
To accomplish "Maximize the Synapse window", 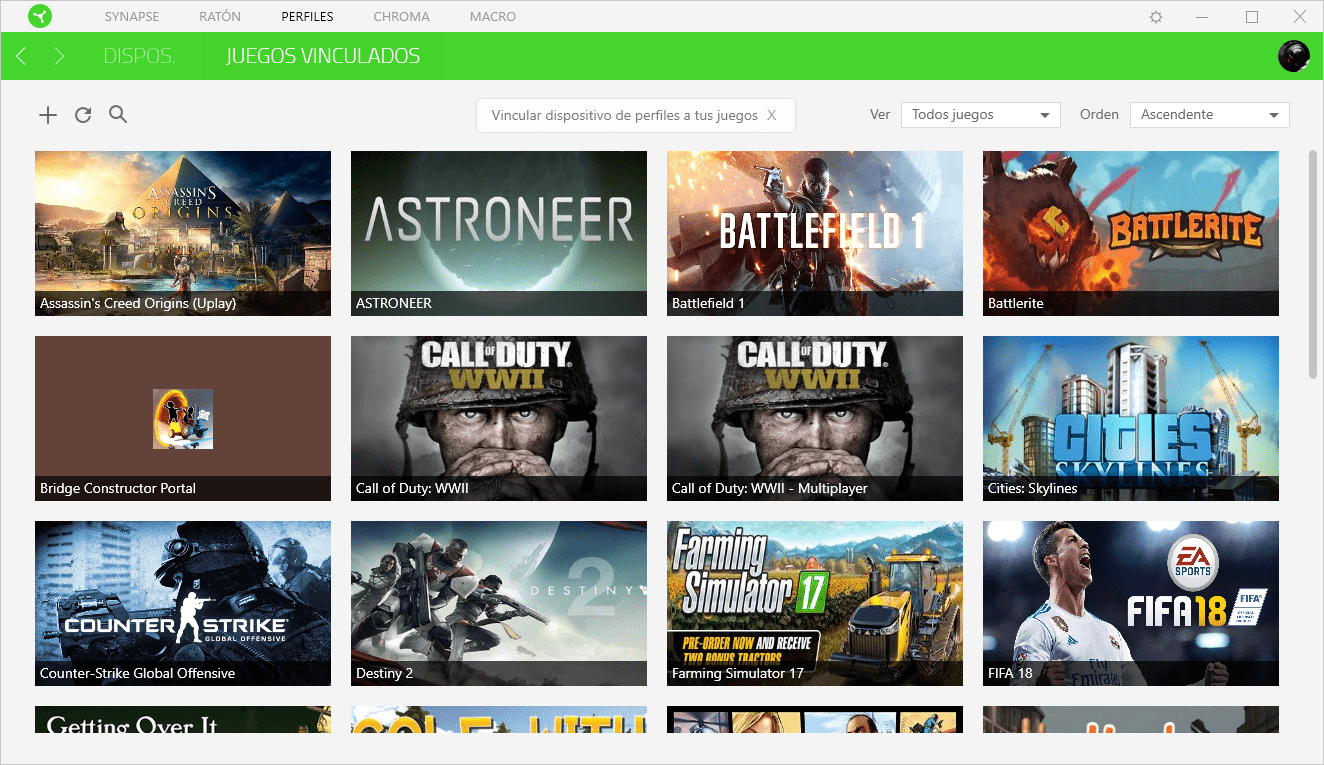I will pos(1252,17).
